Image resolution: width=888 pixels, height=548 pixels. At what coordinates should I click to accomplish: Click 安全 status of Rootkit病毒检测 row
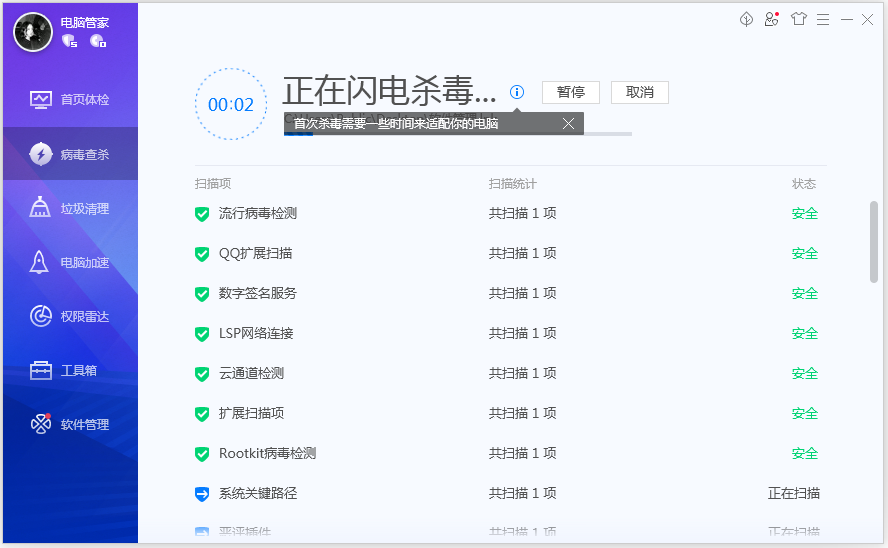pyautogui.click(x=805, y=453)
